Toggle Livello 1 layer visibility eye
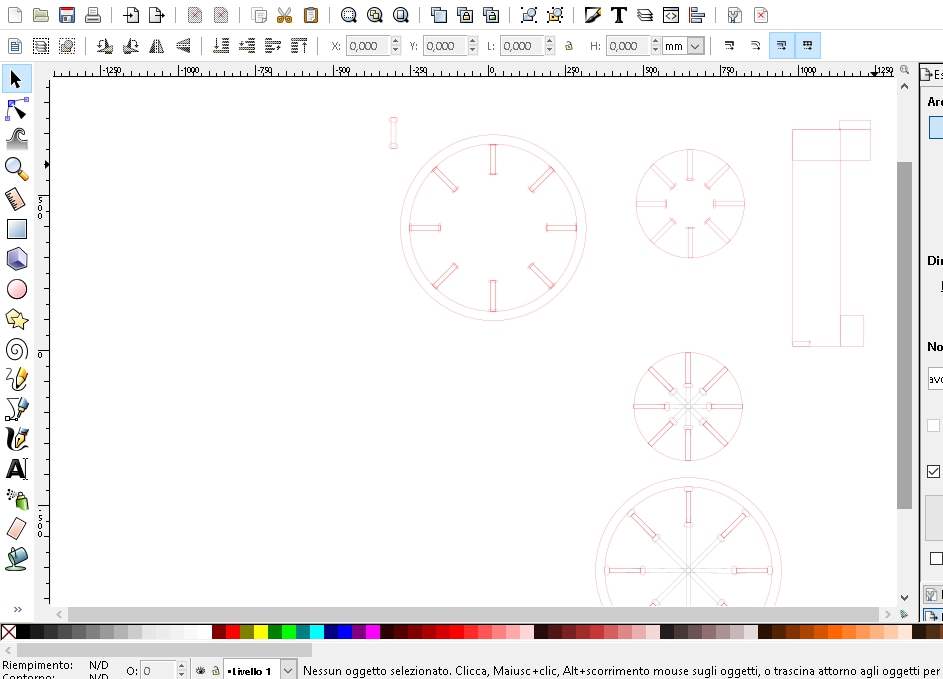 pos(201,671)
